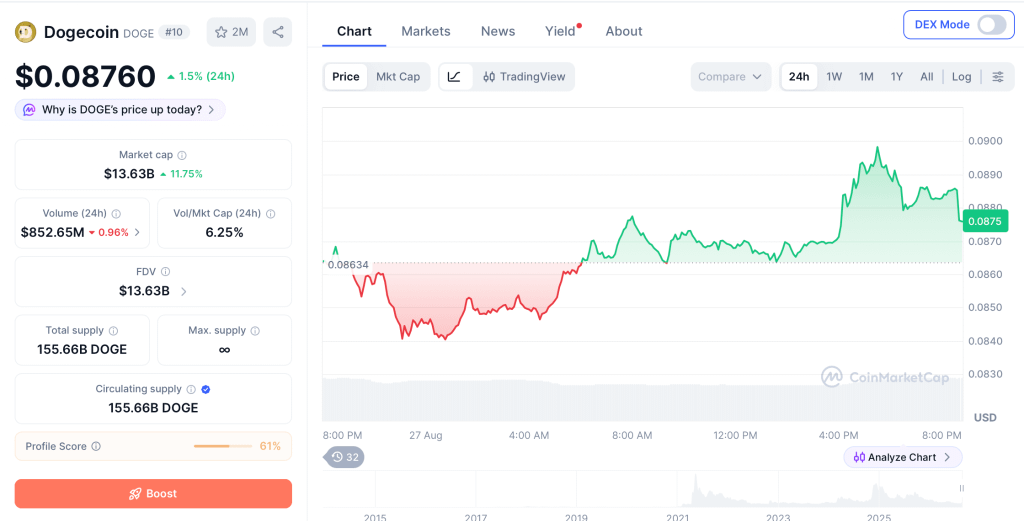Click the circulating supply verified badge

tap(205, 389)
